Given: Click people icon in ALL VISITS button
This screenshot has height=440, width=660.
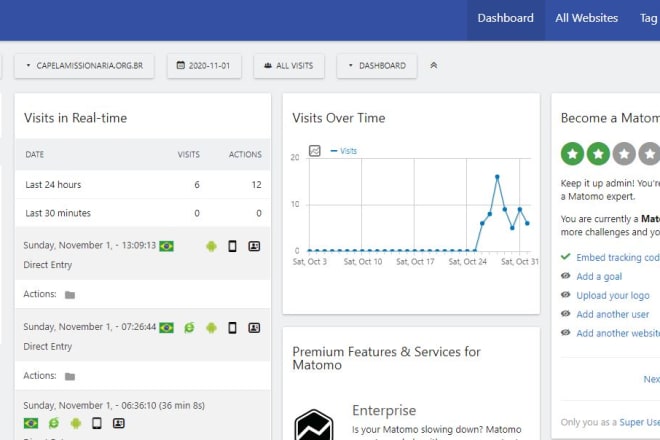Looking at the screenshot, I should pyautogui.click(x=268, y=66).
